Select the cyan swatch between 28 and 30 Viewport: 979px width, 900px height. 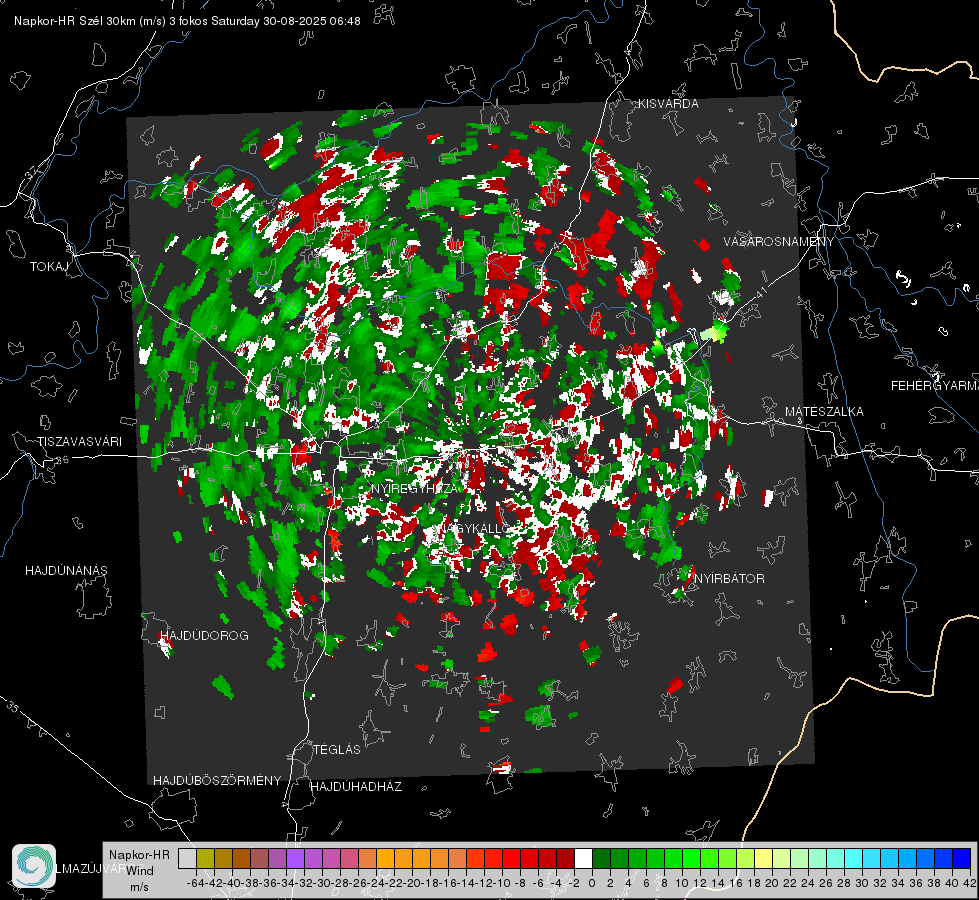(853, 858)
